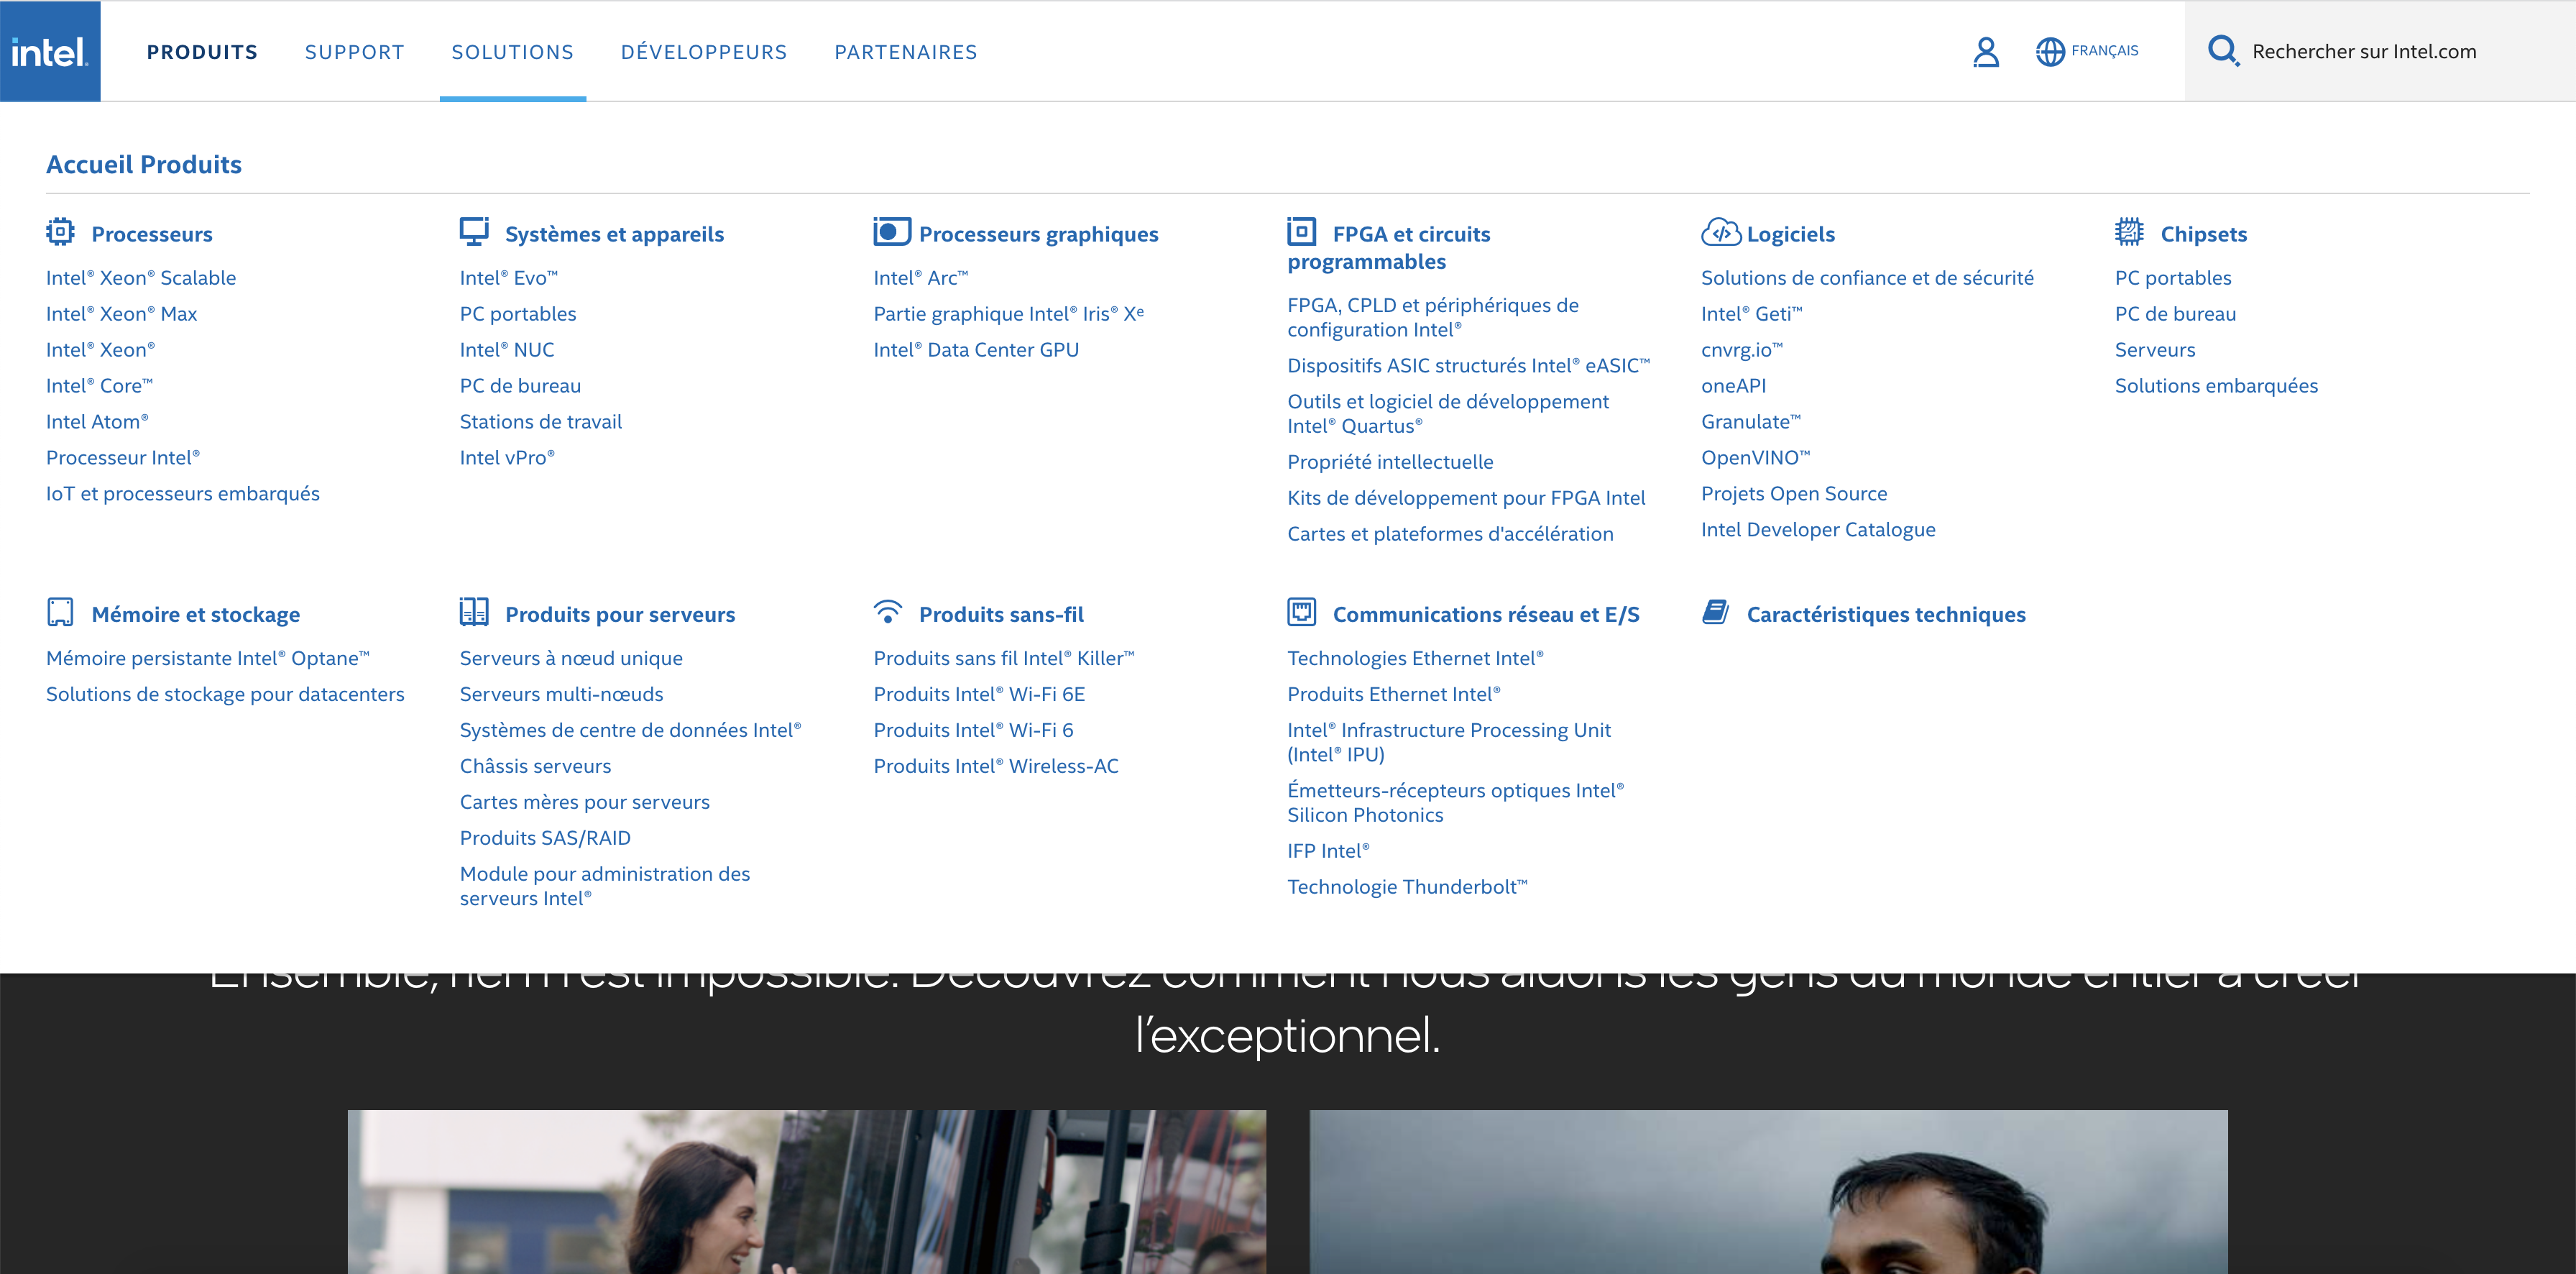The width and height of the screenshot is (2576, 1274).
Task: Open Produits sans fil Intel Killer
Action: (1004, 658)
